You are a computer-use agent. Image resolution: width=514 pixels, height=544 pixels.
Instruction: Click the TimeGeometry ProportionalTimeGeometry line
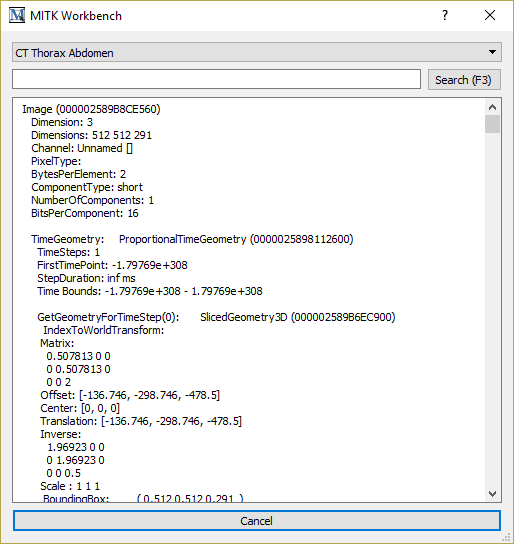[x=192, y=239]
